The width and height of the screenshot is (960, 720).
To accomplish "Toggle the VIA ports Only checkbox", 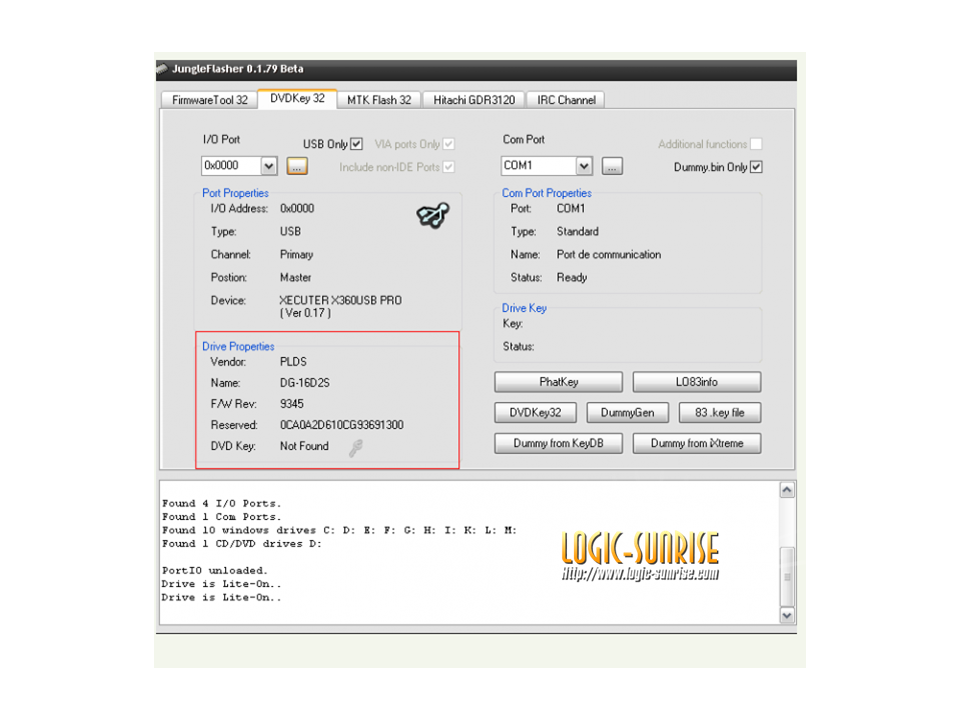I will point(449,144).
